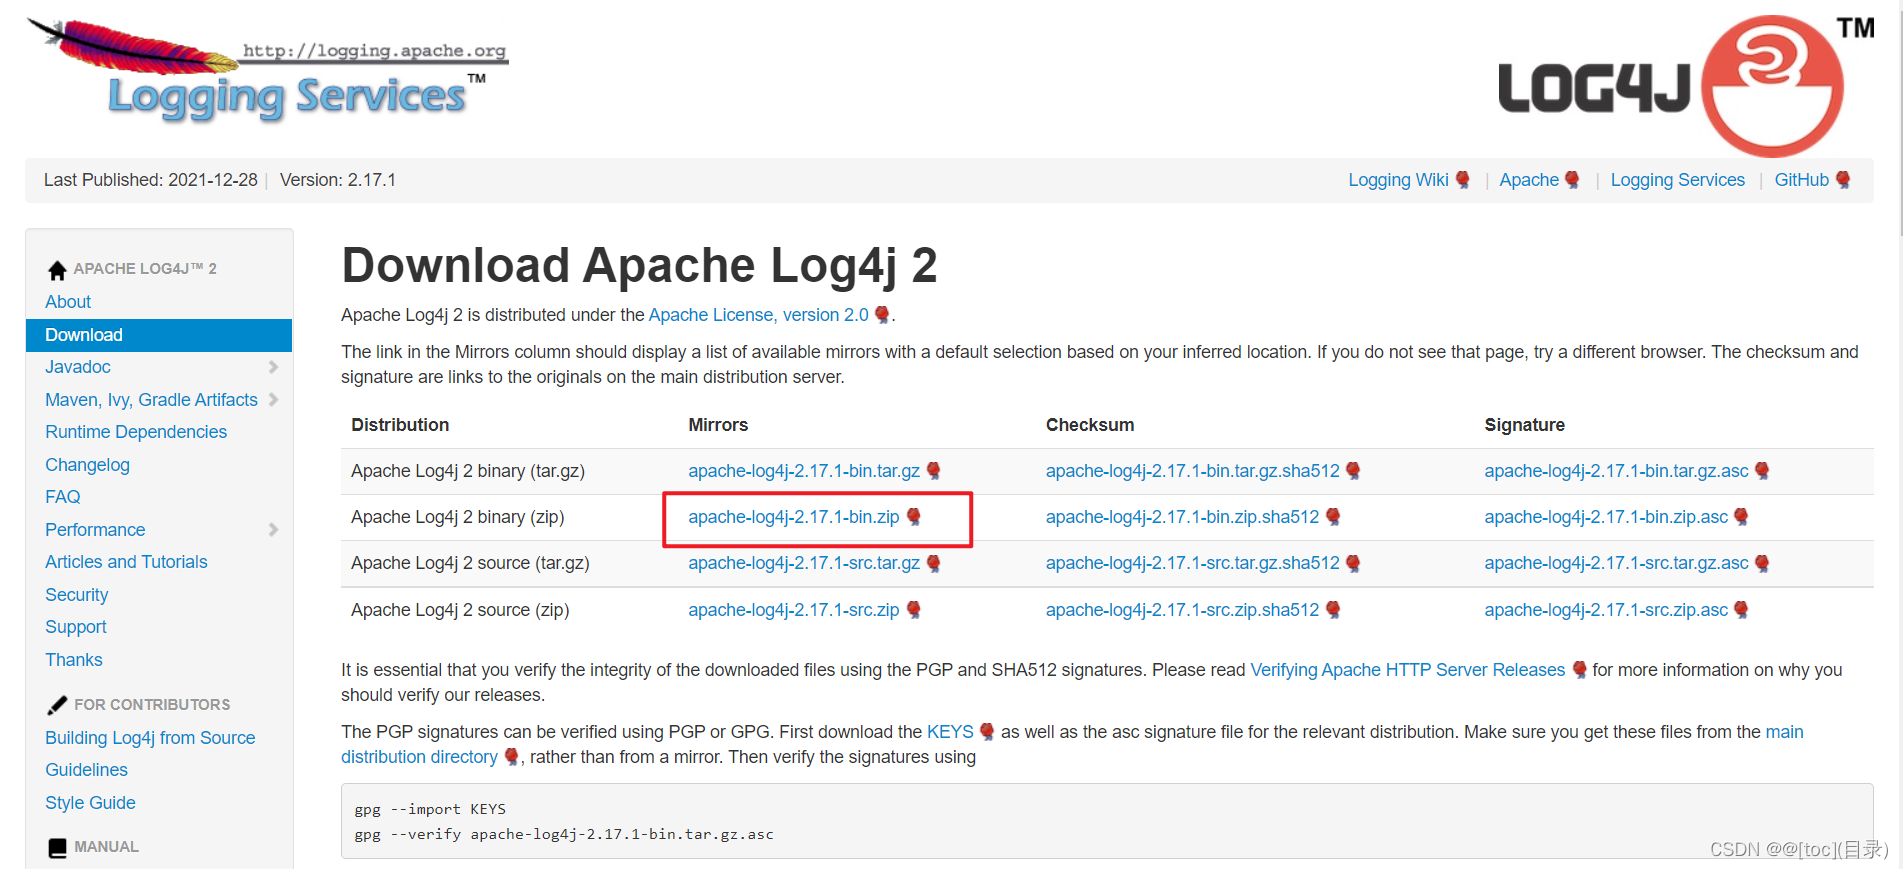1903x869 pixels.
Task: Open the Apache link in top bar
Action: [1529, 180]
